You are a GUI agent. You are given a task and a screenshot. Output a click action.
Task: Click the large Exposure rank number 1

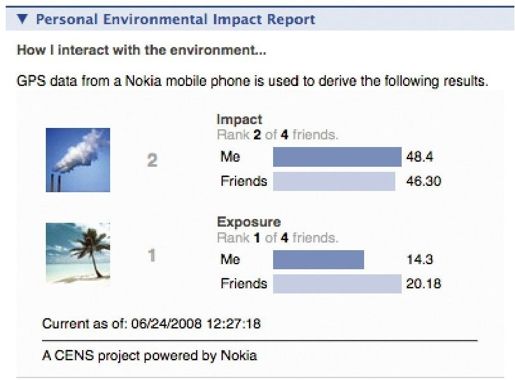coord(152,256)
